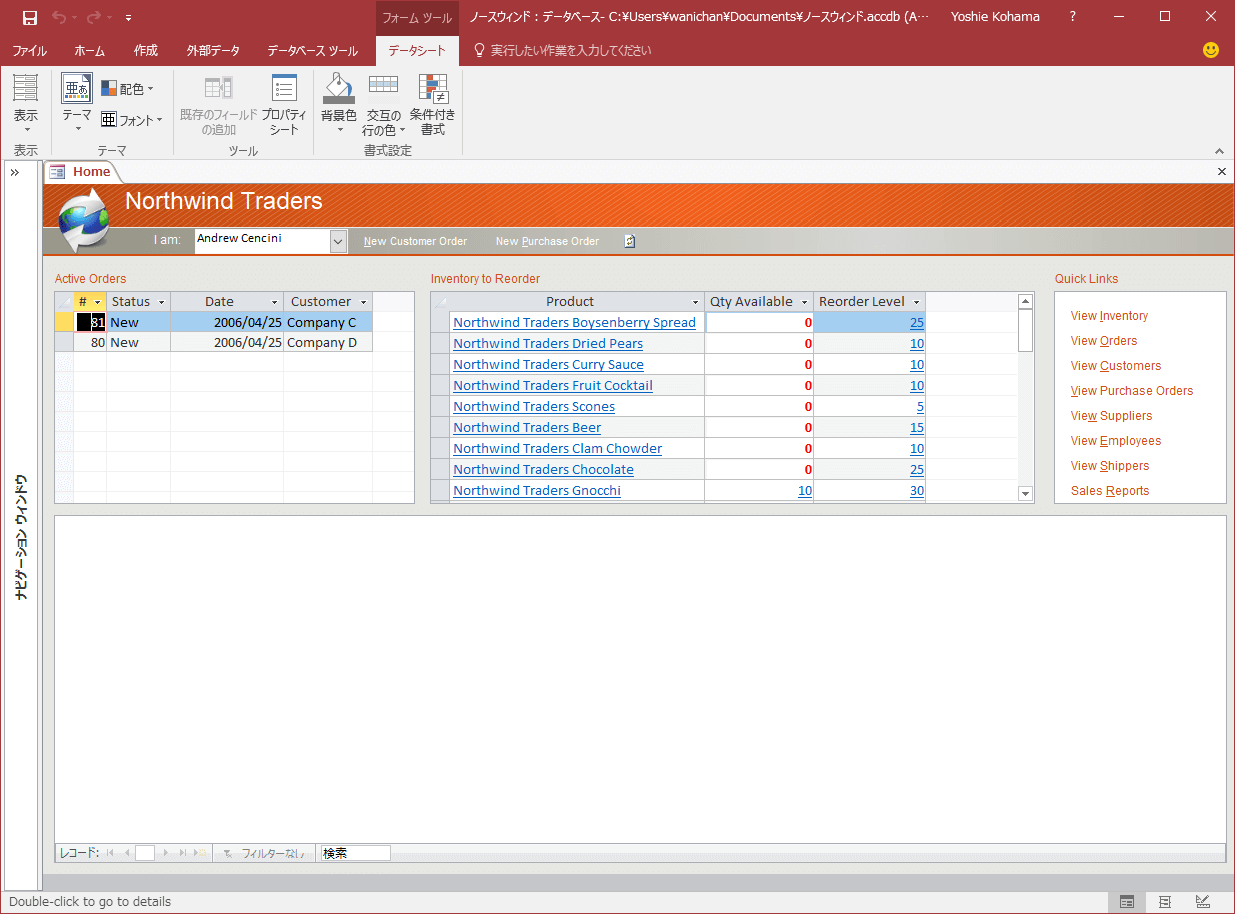Image resolution: width=1235 pixels, height=914 pixels.
Task: Open the View Orders quick link
Action: 1104,341
